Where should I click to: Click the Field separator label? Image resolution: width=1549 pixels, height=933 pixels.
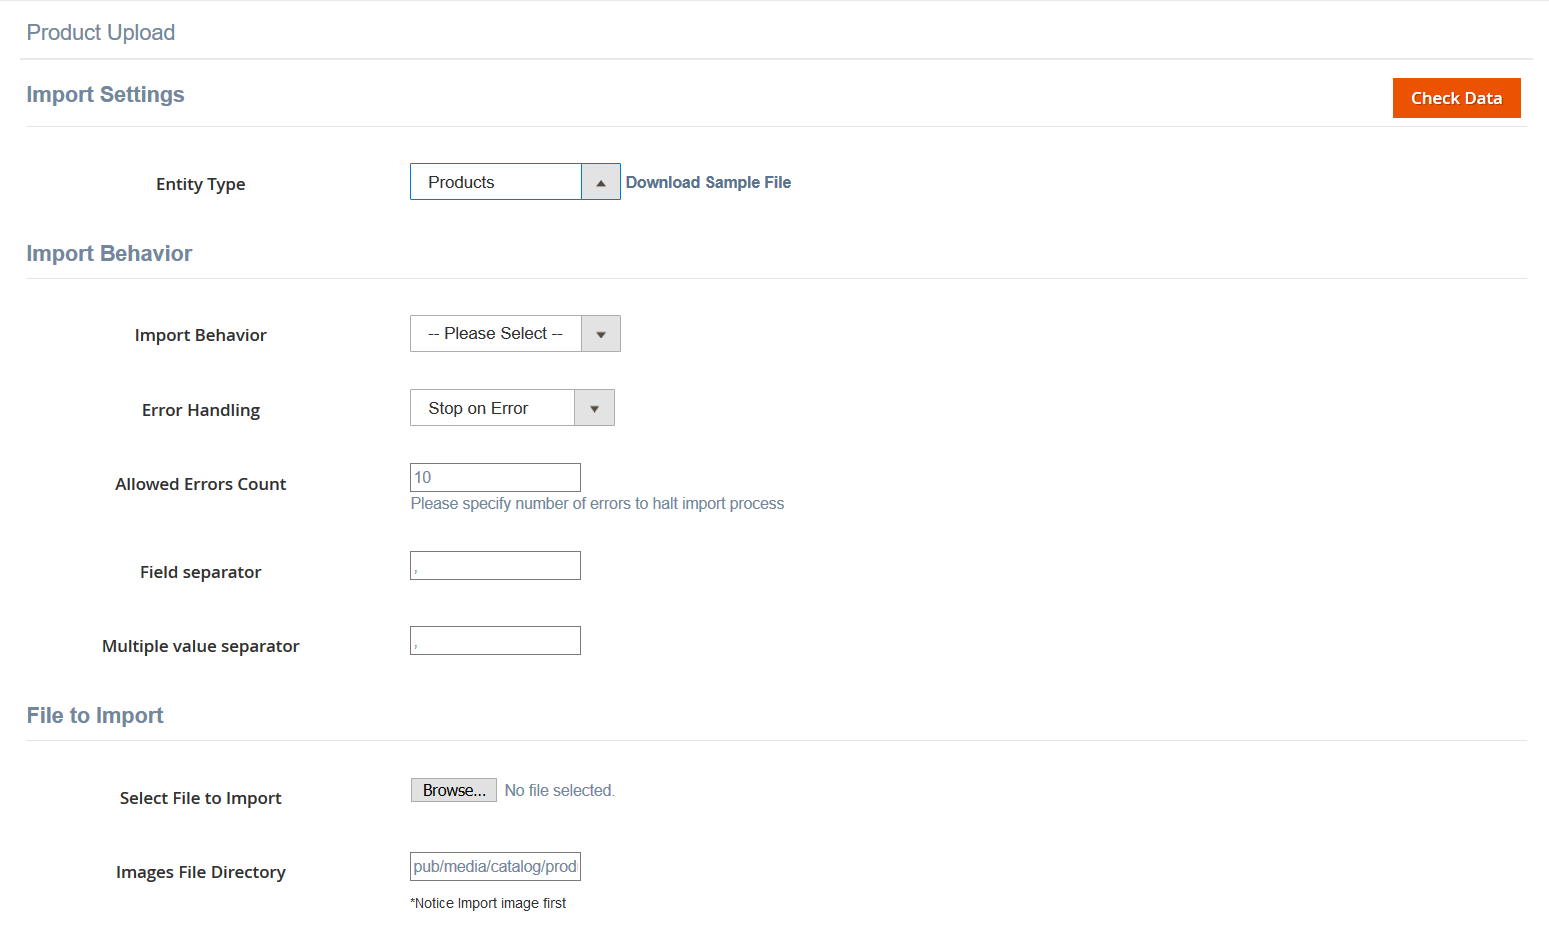coord(201,572)
